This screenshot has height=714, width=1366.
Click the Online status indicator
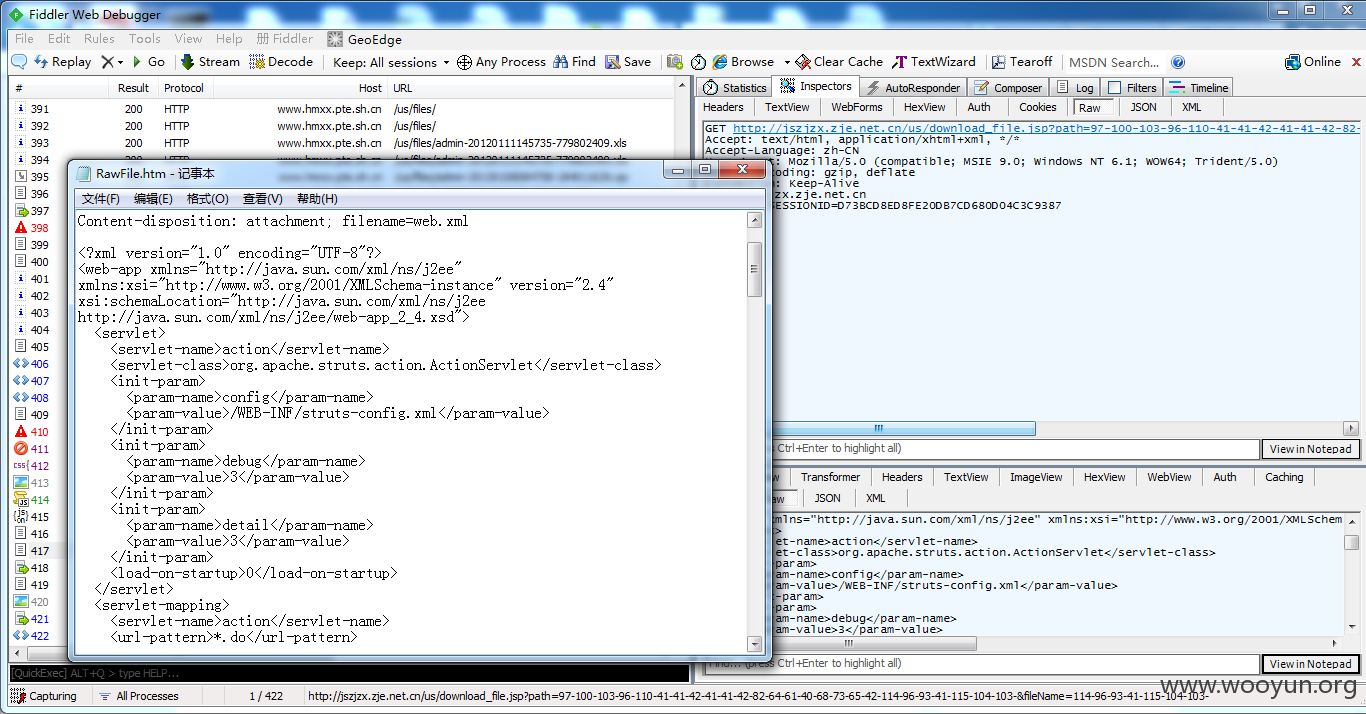point(1313,62)
